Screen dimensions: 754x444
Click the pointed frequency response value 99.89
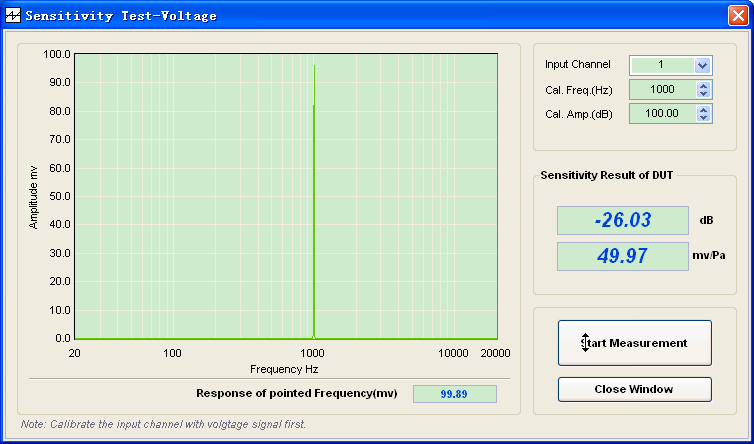455,394
